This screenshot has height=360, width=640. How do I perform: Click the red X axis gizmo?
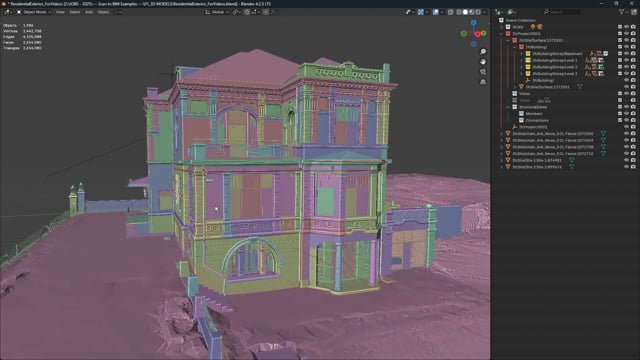477,34
